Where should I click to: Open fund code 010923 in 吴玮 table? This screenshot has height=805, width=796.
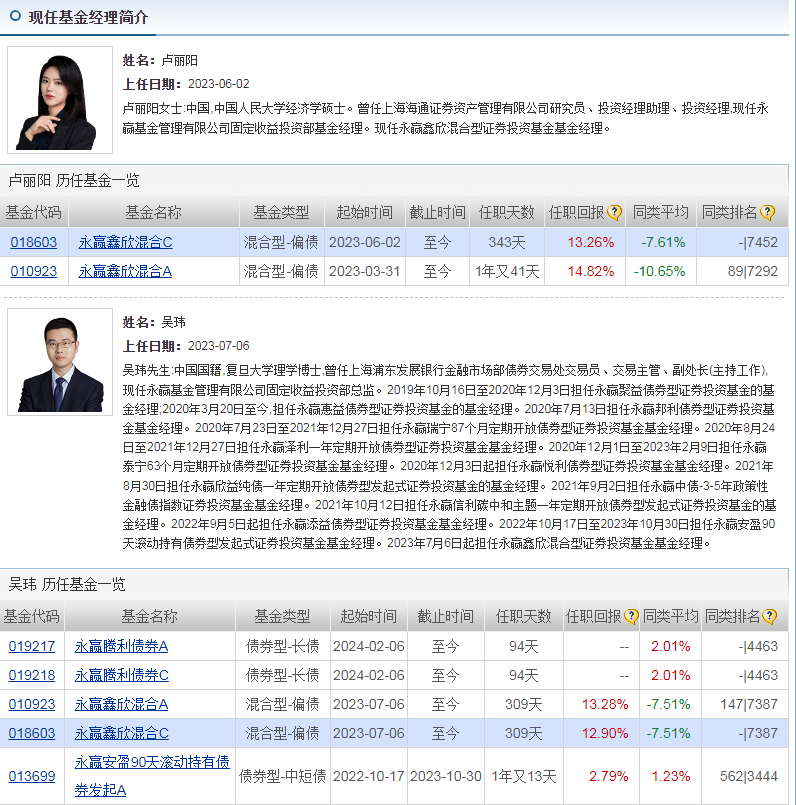(32, 704)
